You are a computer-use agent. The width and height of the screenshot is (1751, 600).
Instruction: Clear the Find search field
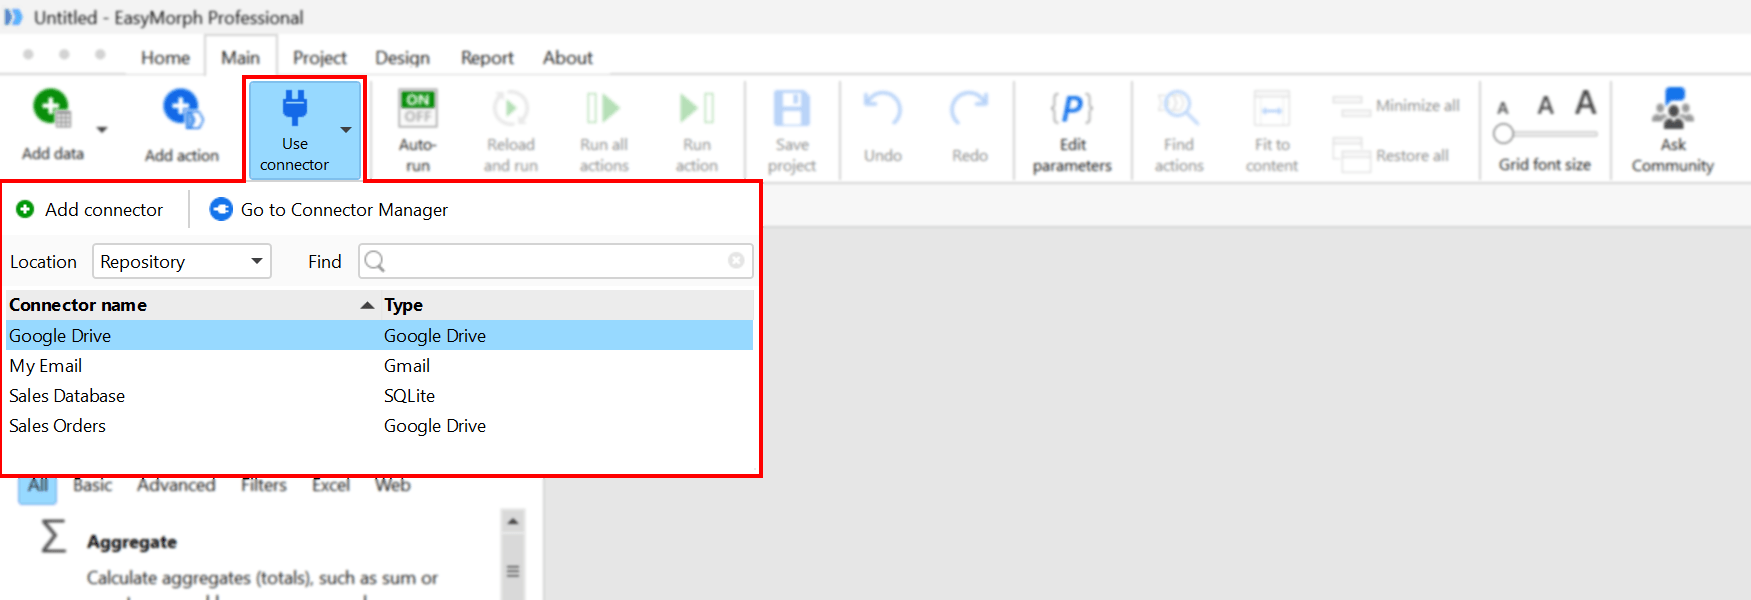[x=736, y=261]
